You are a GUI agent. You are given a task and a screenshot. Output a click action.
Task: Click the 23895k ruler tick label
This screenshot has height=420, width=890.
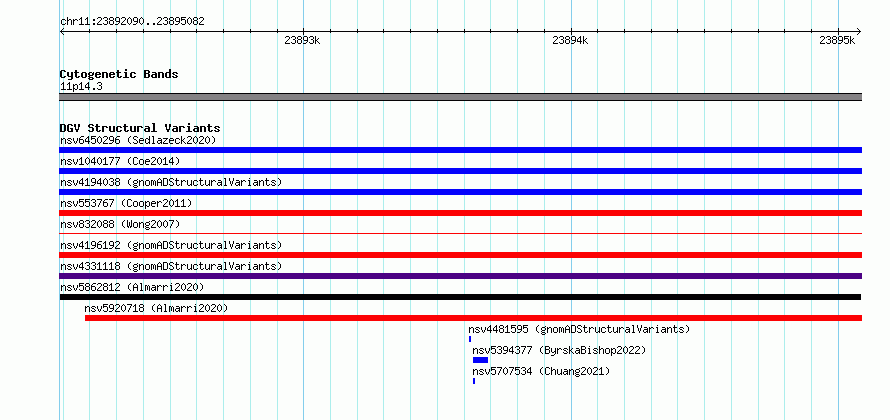coord(838,40)
